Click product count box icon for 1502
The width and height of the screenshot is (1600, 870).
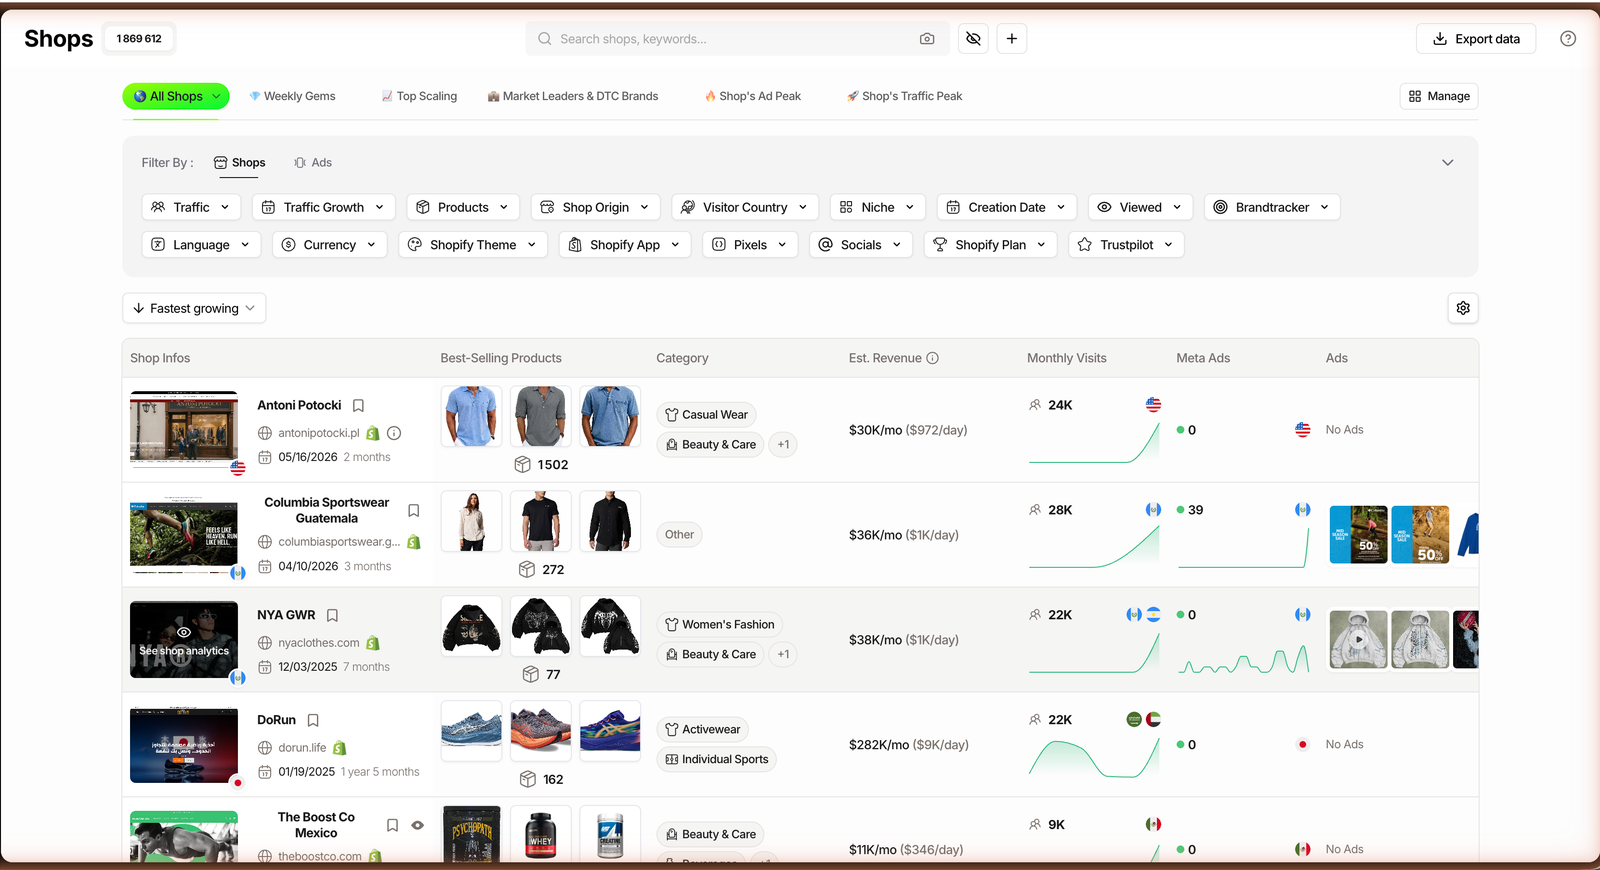pyautogui.click(x=522, y=465)
